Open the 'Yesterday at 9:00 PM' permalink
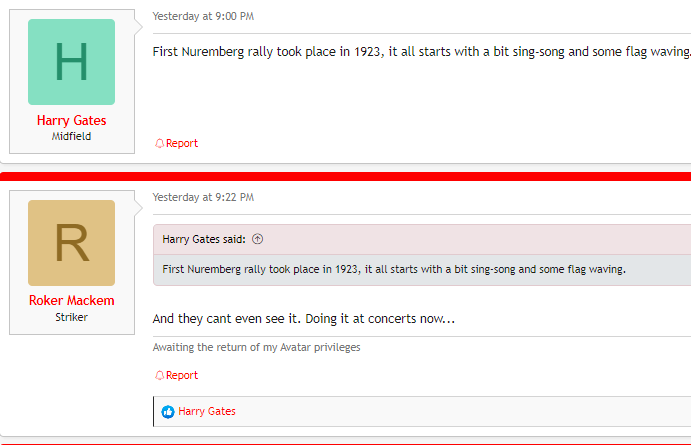 (x=203, y=16)
